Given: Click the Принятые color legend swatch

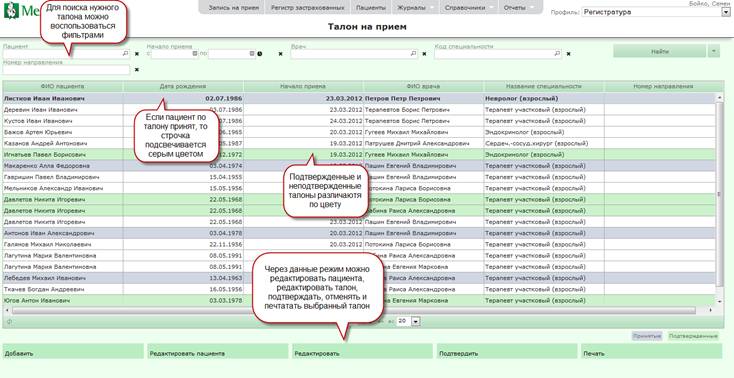Looking at the screenshot, I should pos(647,336).
